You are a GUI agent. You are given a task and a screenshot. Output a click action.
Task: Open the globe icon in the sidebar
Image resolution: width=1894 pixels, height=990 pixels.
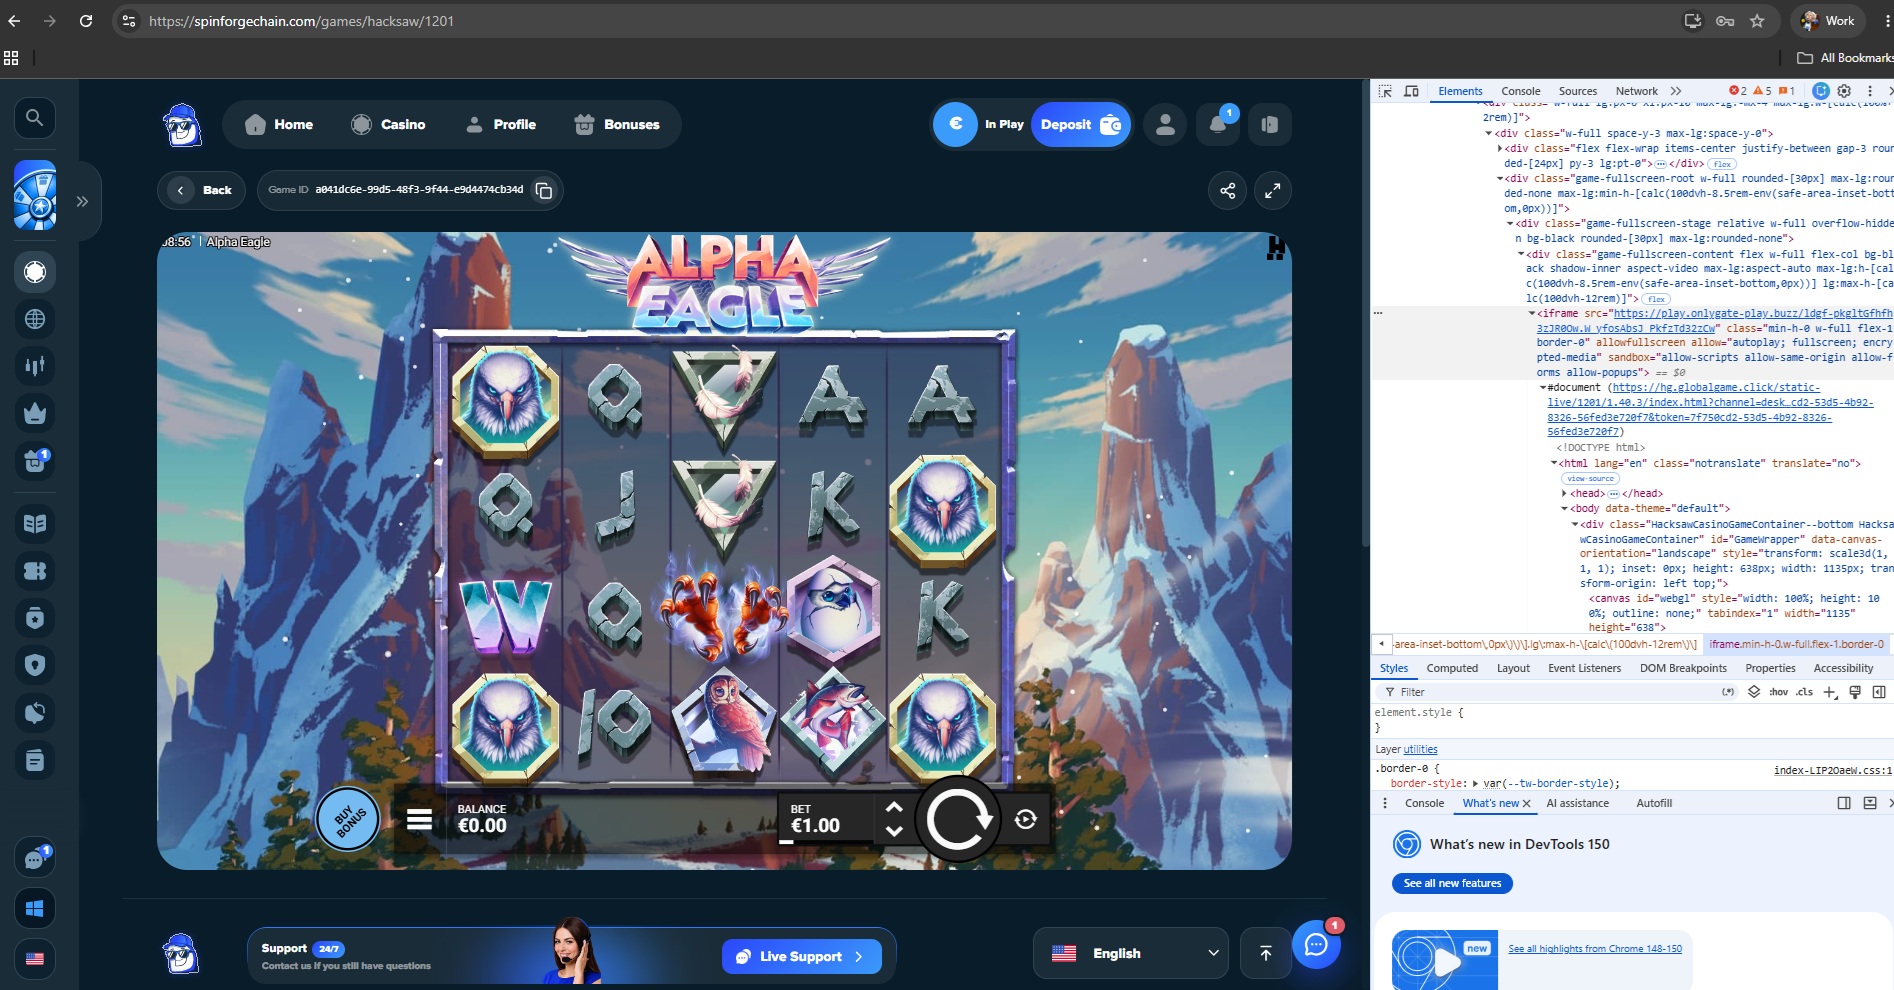click(35, 319)
